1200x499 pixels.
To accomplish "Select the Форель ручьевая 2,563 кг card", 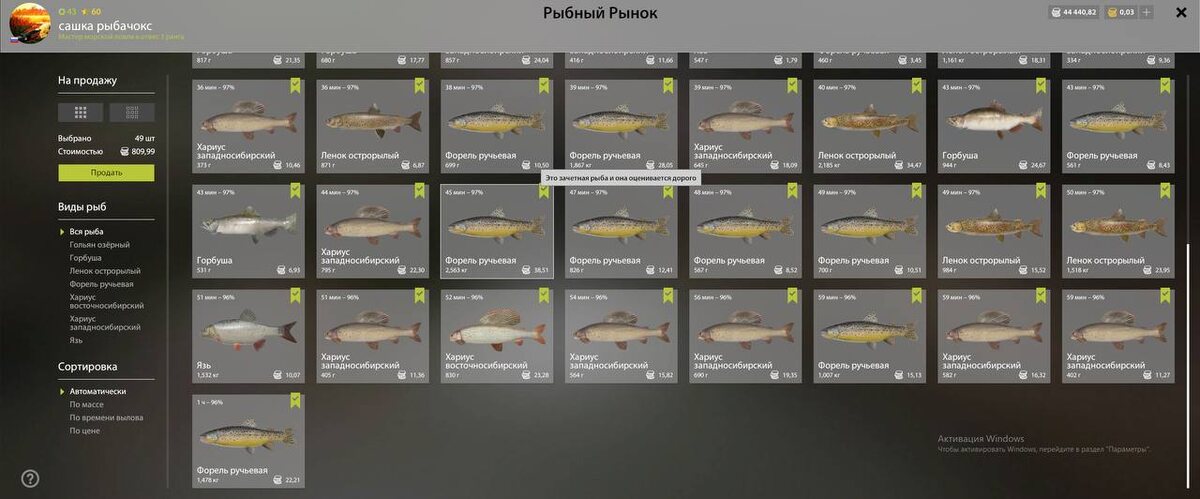I will (x=497, y=231).
